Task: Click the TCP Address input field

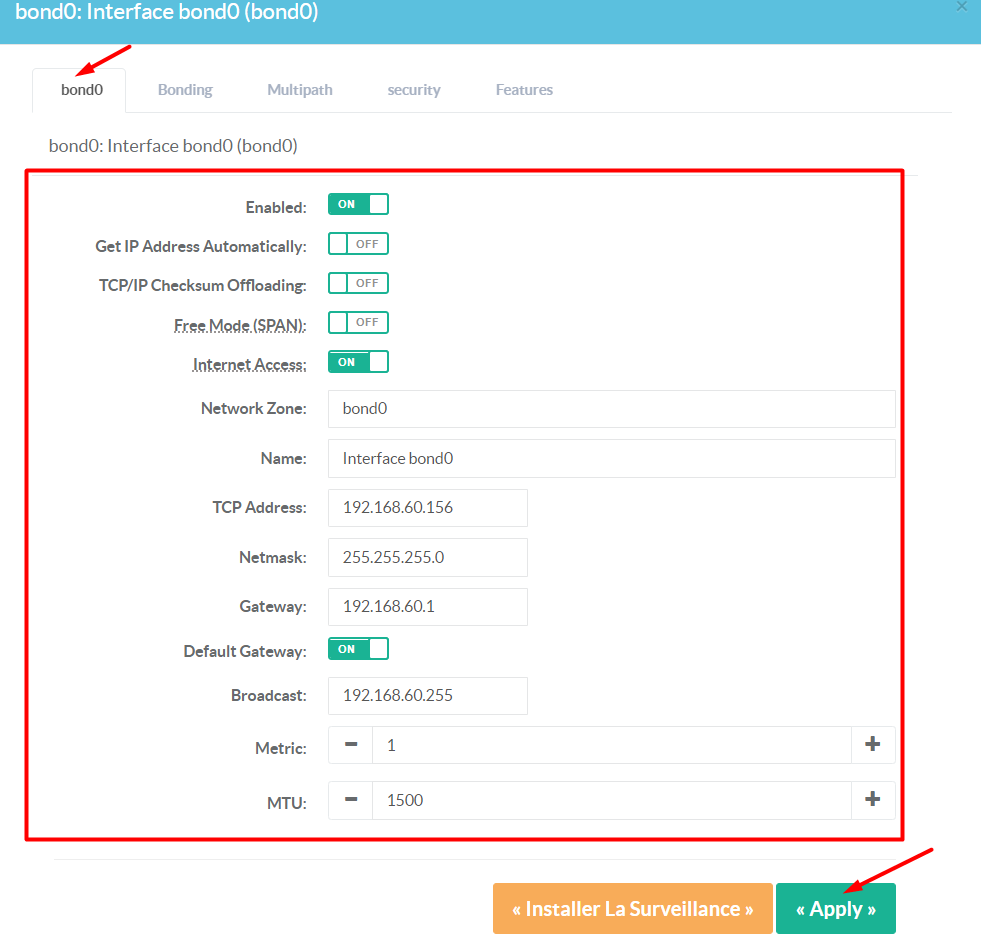Action: point(427,508)
